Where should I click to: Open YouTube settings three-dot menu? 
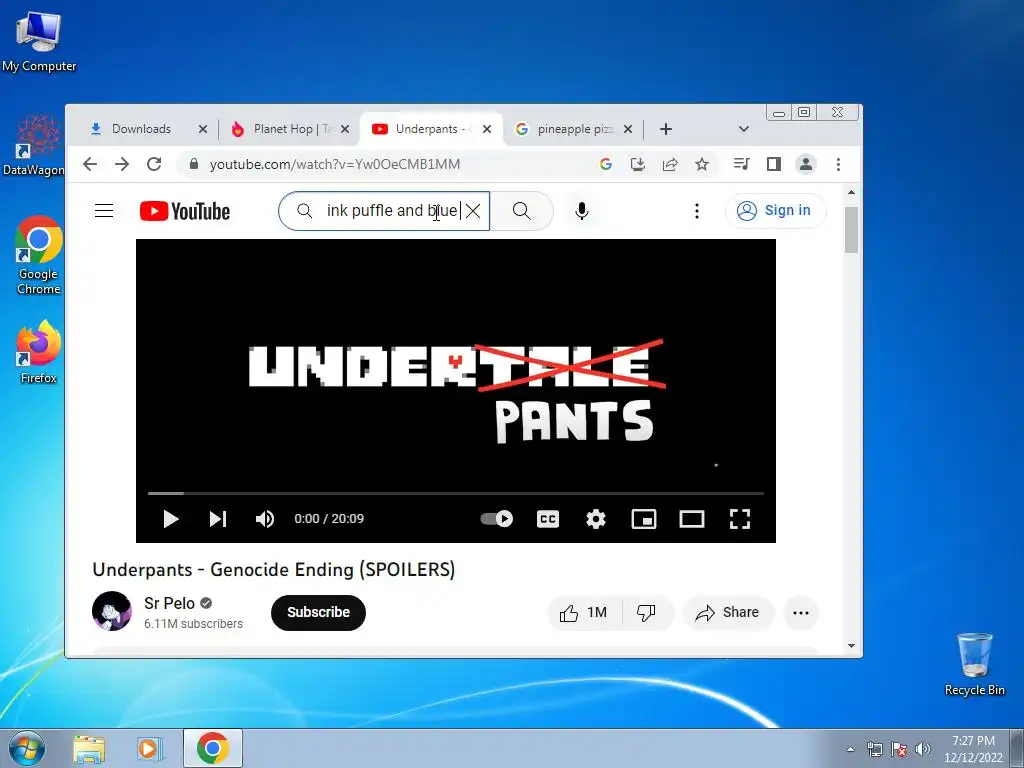point(697,211)
